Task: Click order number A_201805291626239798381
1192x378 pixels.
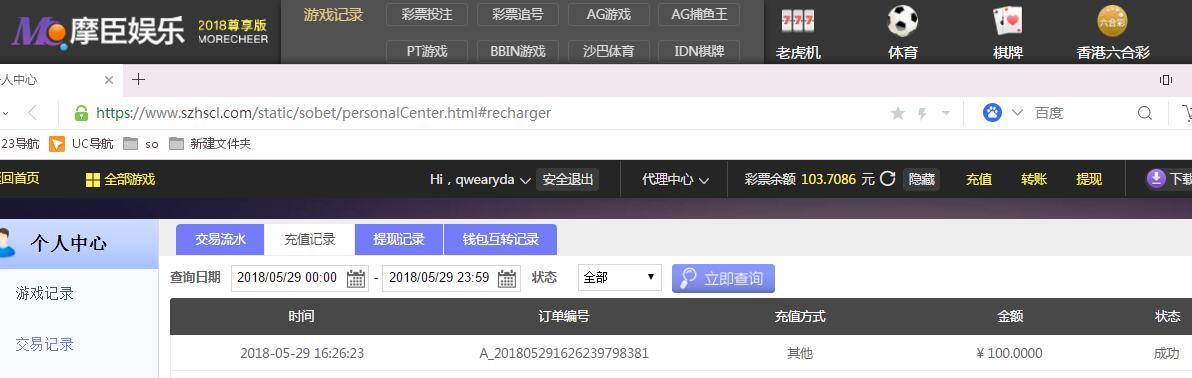Action: click(x=564, y=354)
